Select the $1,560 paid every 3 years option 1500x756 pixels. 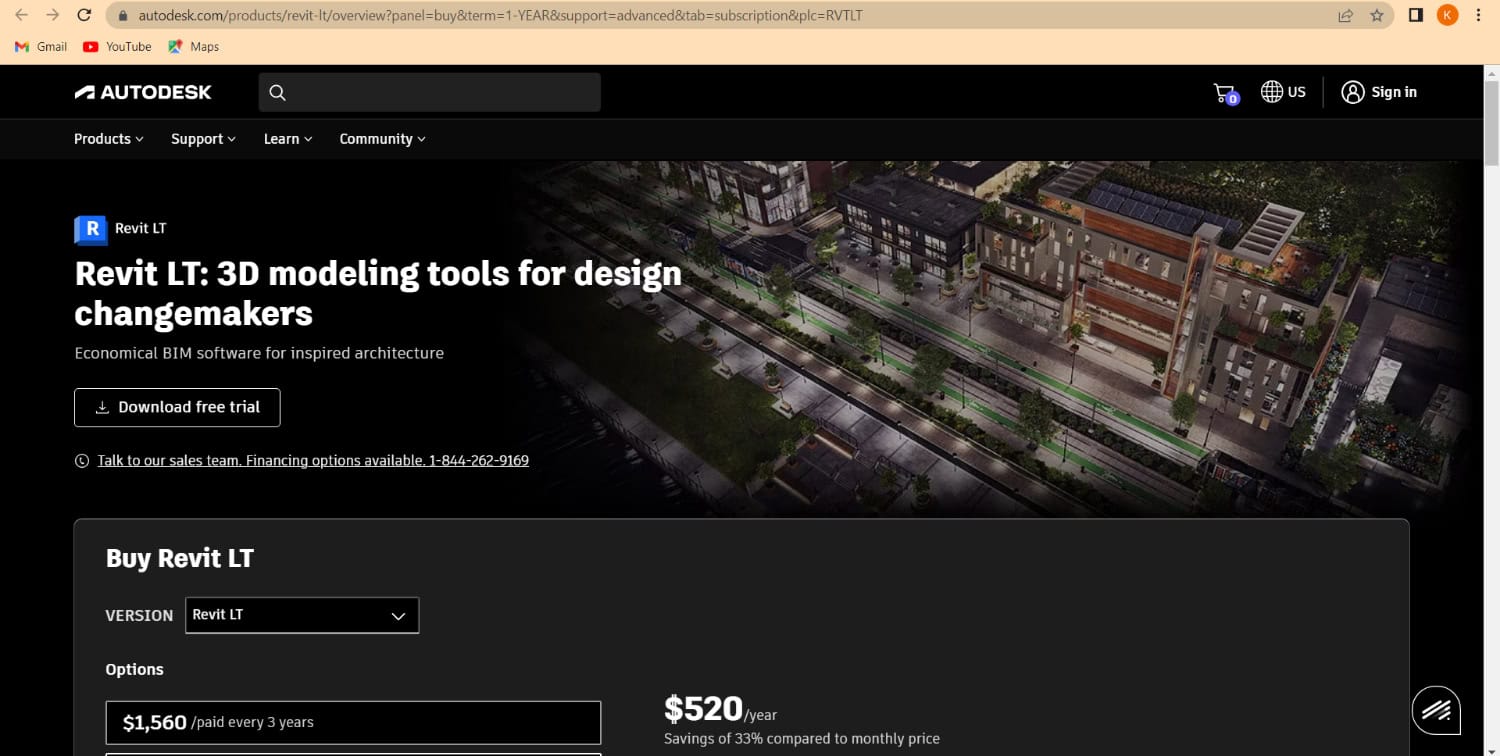point(353,722)
